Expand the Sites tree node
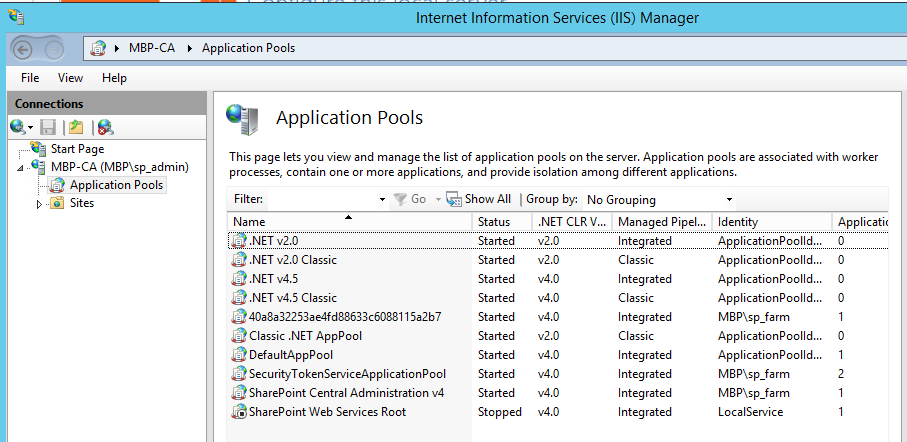This screenshot has height=442, width=907. coord(39,204)
